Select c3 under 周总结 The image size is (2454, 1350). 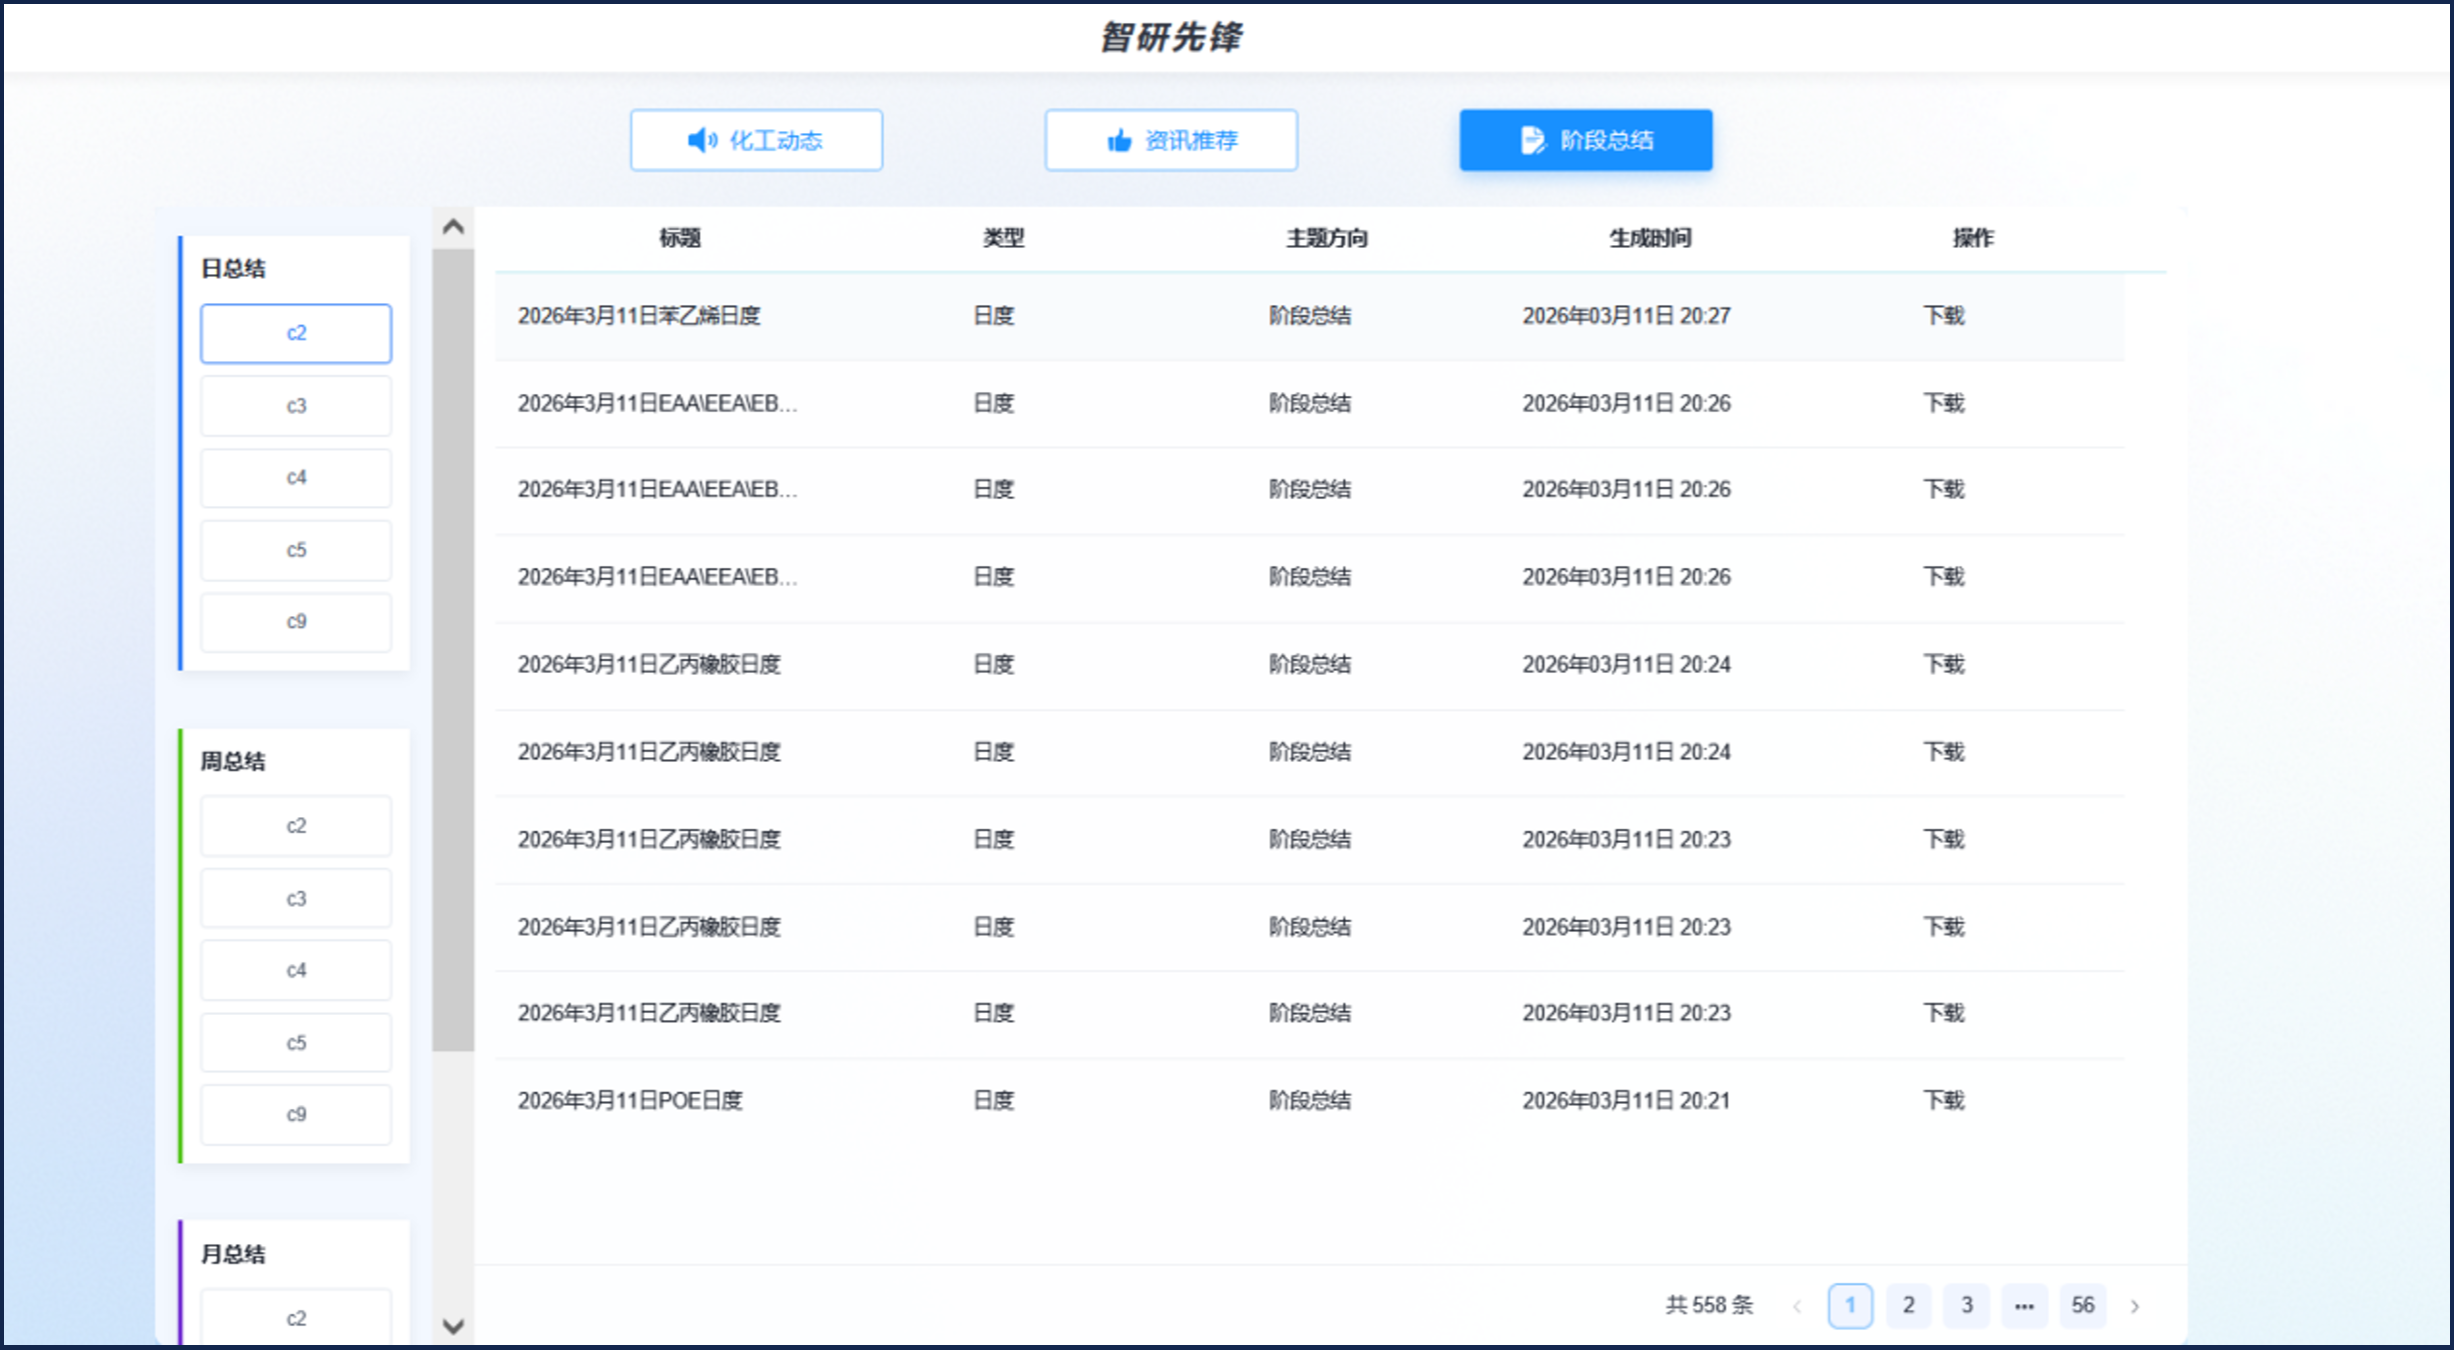pos(296,899)
